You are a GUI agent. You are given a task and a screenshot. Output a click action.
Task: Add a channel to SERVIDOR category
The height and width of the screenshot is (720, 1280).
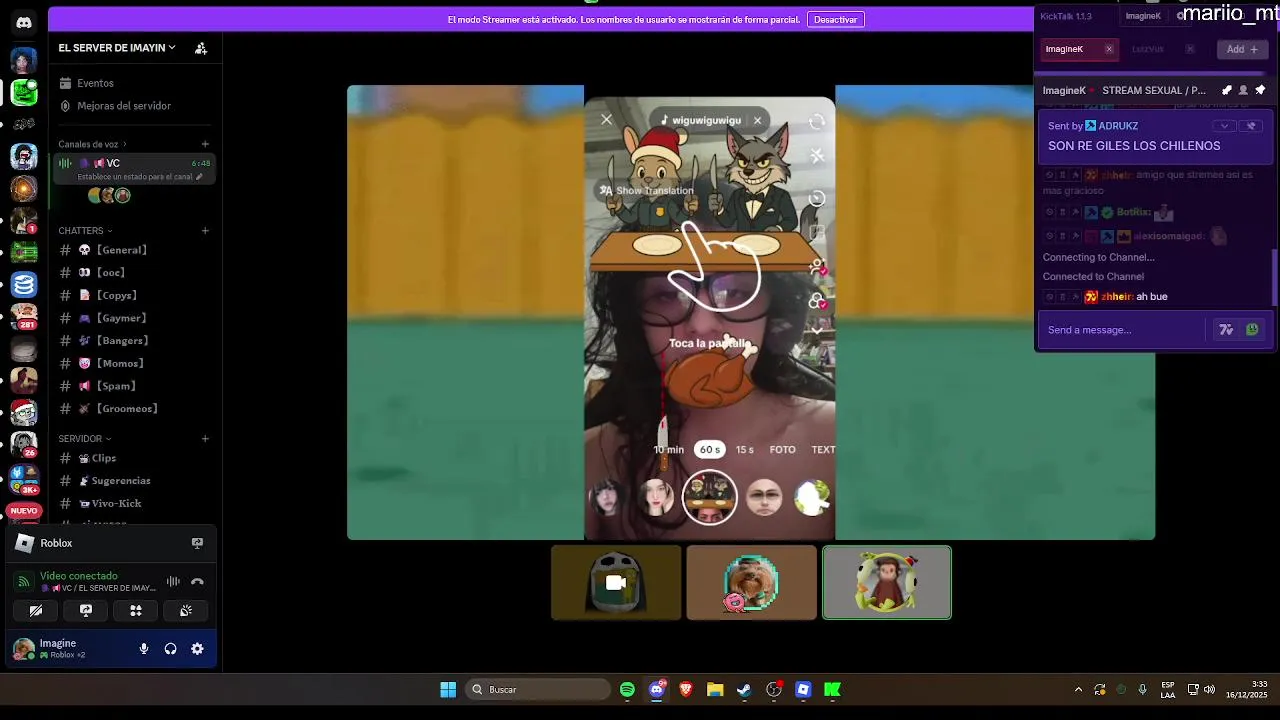pos(205,439)
